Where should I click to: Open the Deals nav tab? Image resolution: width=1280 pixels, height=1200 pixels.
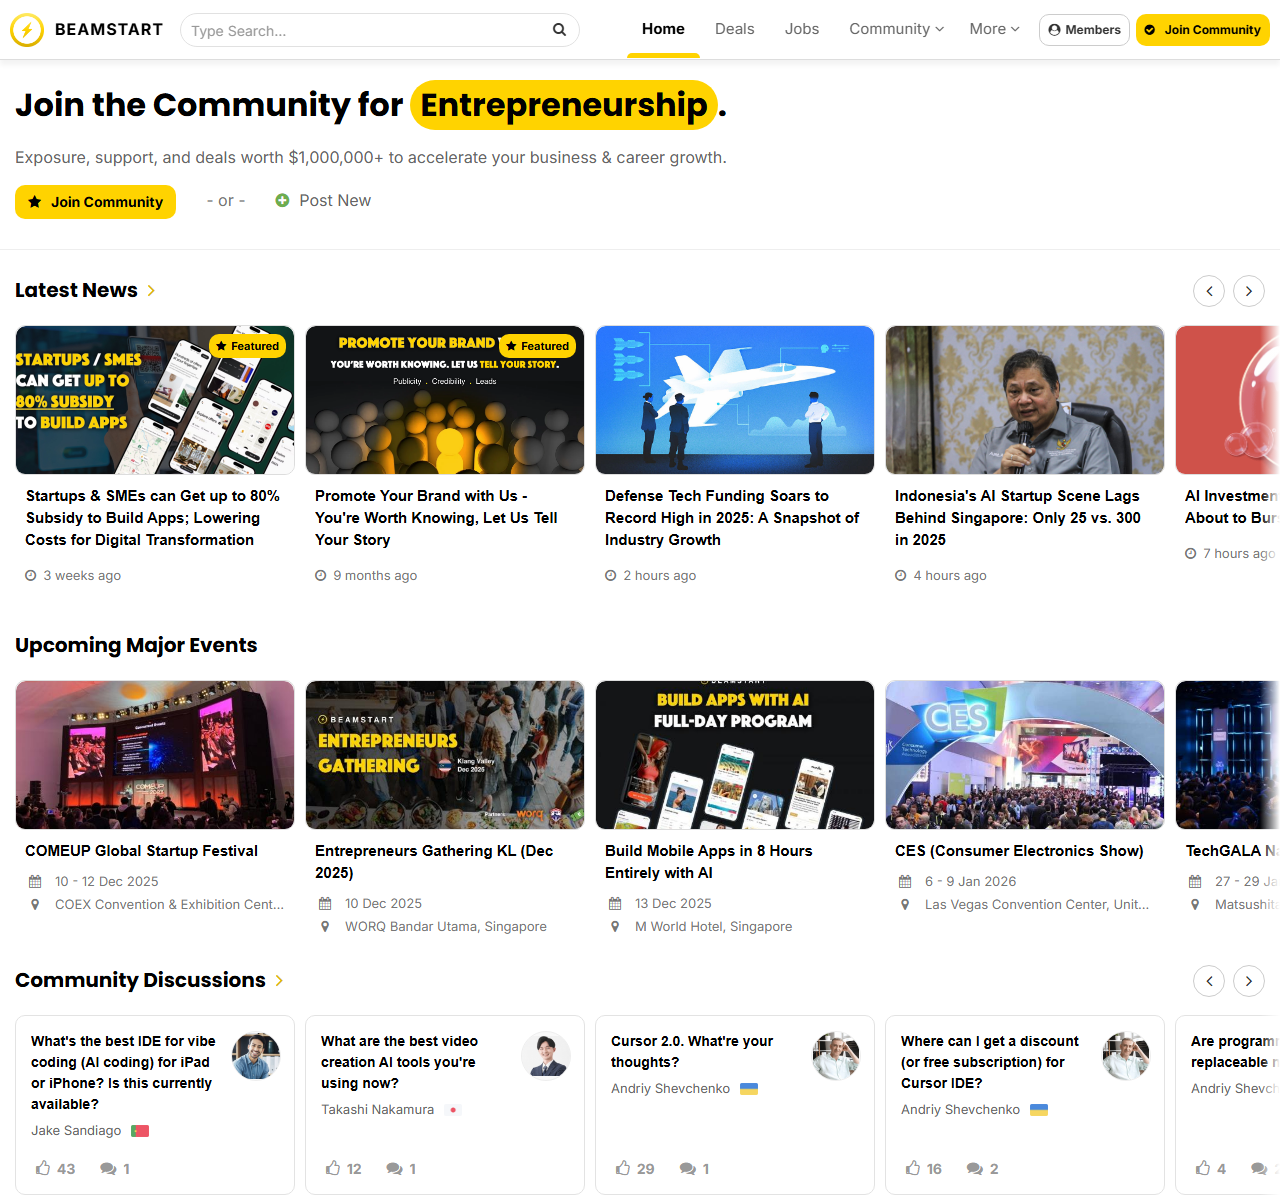[734, 29]
